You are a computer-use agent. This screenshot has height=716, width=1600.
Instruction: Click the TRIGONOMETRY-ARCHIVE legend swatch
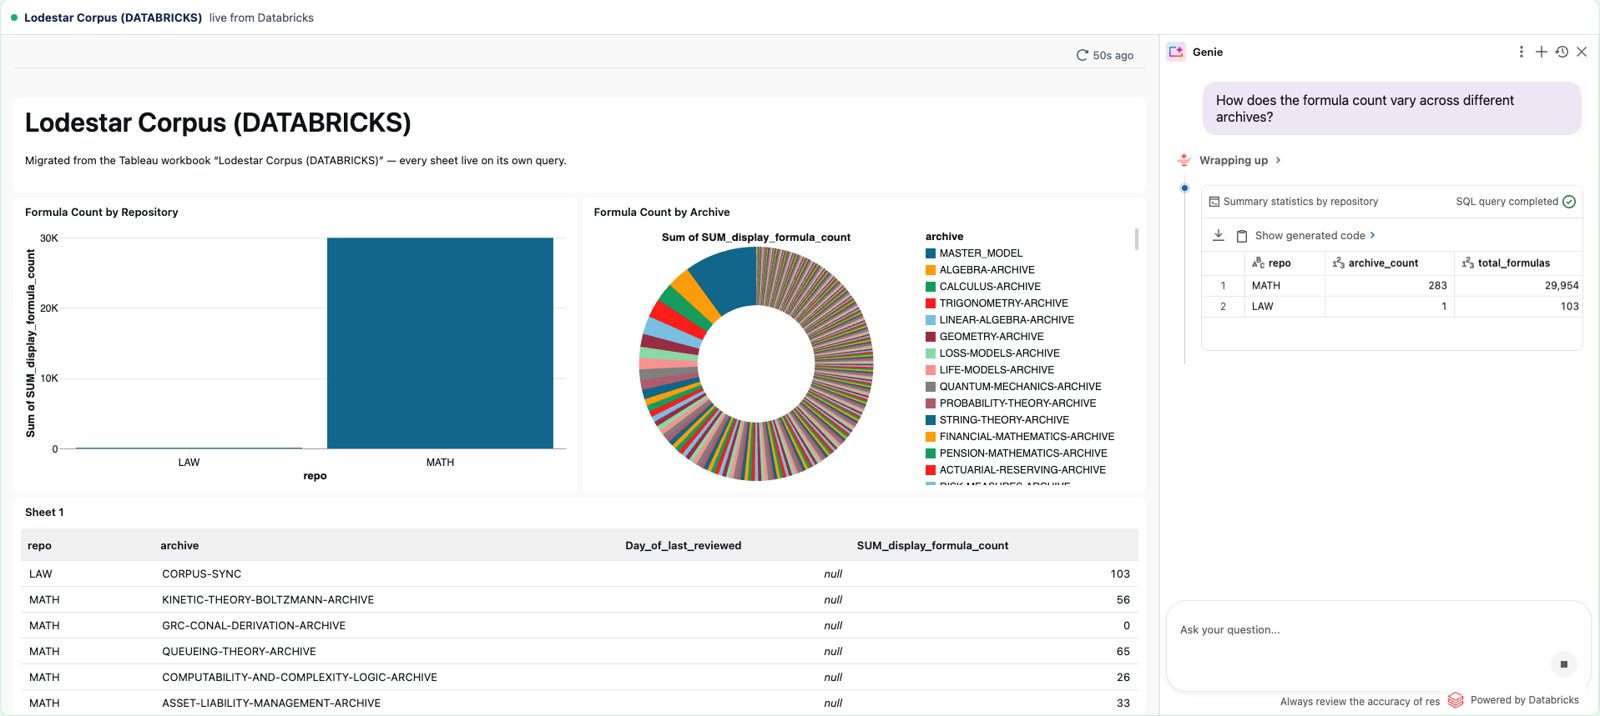tap(931, 304)
